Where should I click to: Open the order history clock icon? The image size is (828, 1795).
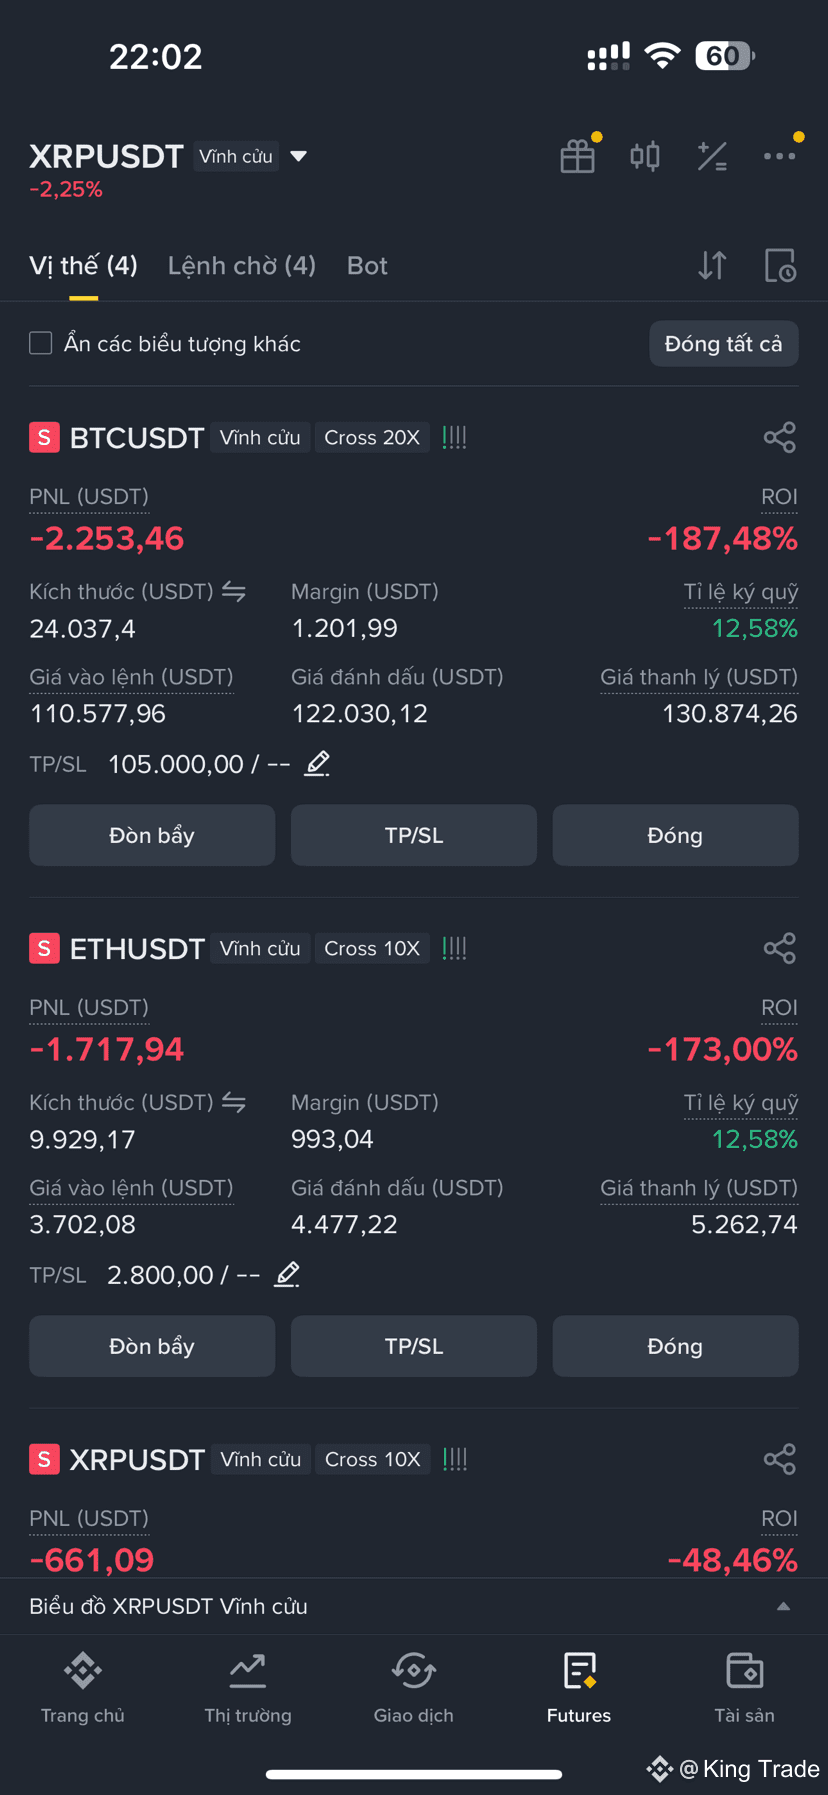click(780, 265)
